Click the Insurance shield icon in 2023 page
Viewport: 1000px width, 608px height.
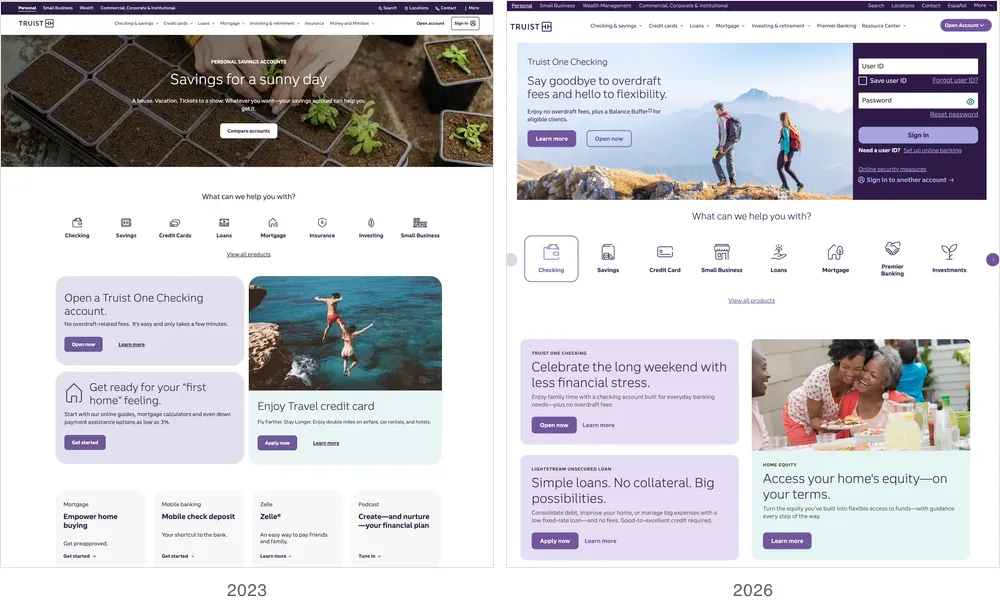(322, 223)
